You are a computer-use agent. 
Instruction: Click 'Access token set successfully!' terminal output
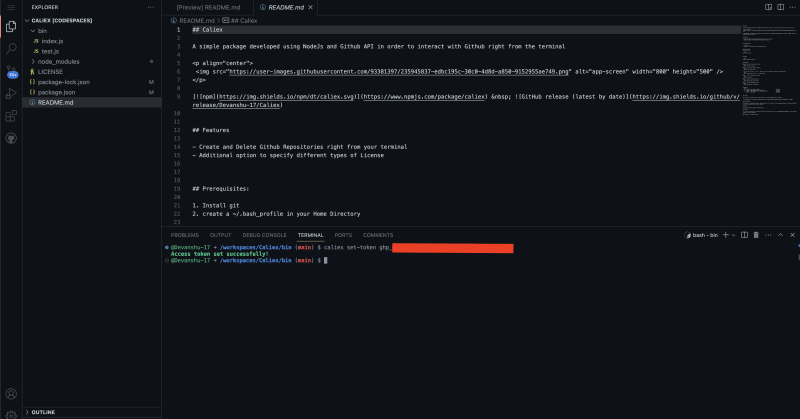coord(219,254)
